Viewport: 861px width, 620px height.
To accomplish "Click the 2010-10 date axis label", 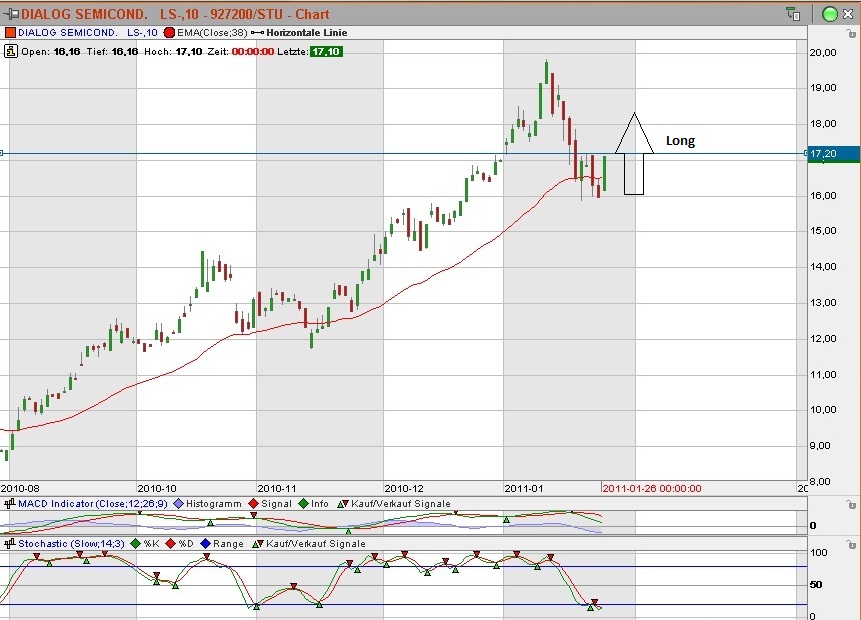I will (157, 488).
